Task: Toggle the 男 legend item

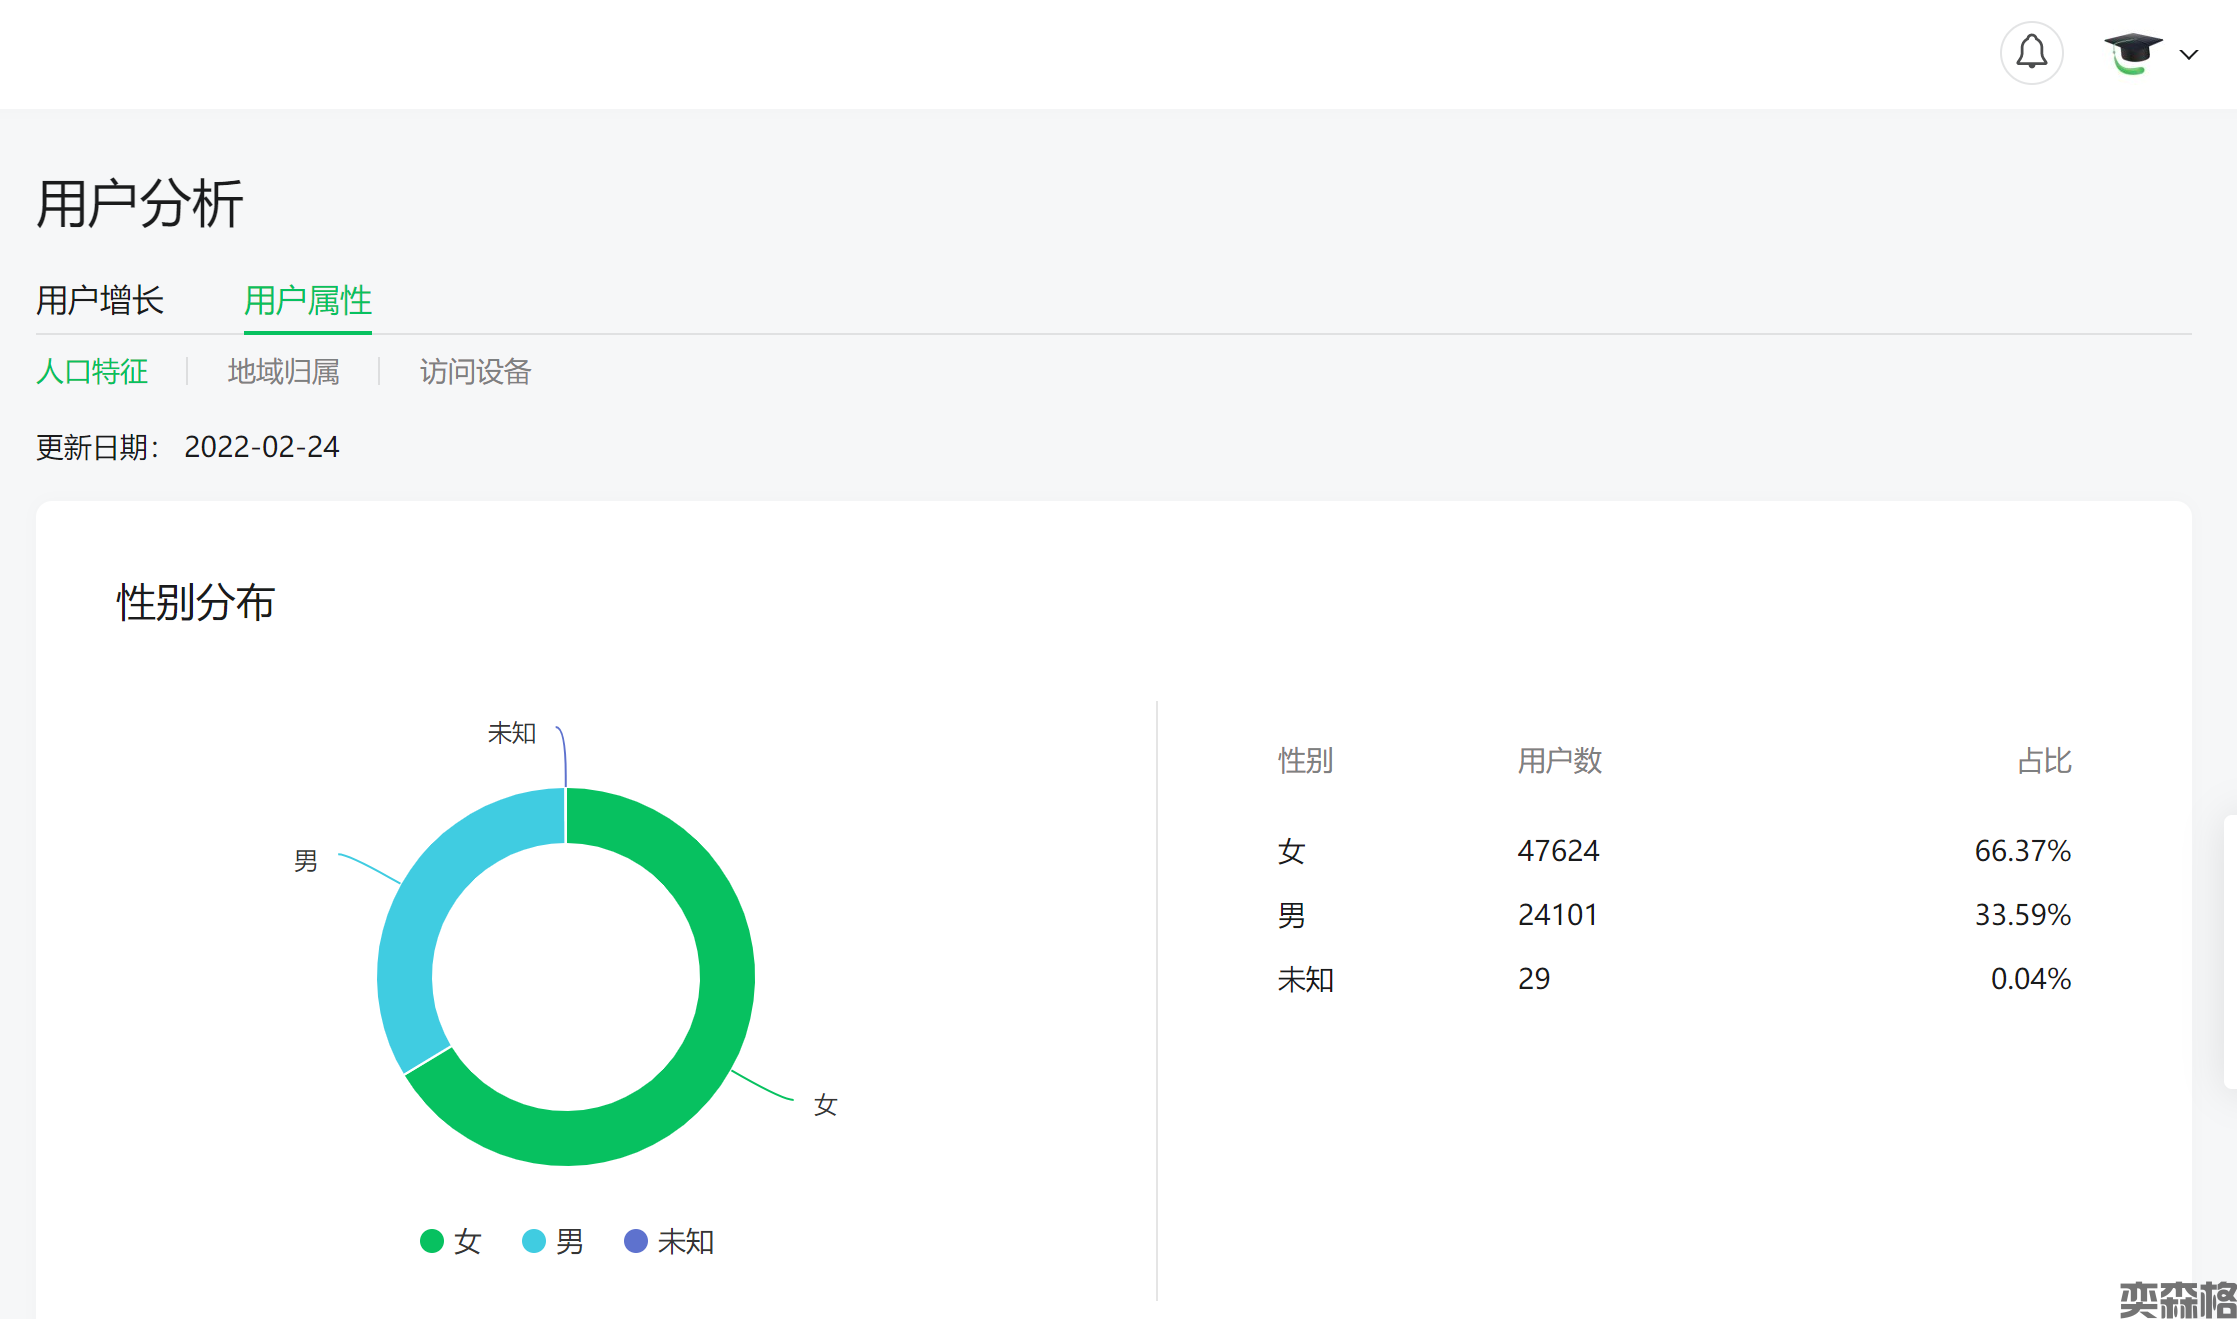Action: coord(569,1242)
